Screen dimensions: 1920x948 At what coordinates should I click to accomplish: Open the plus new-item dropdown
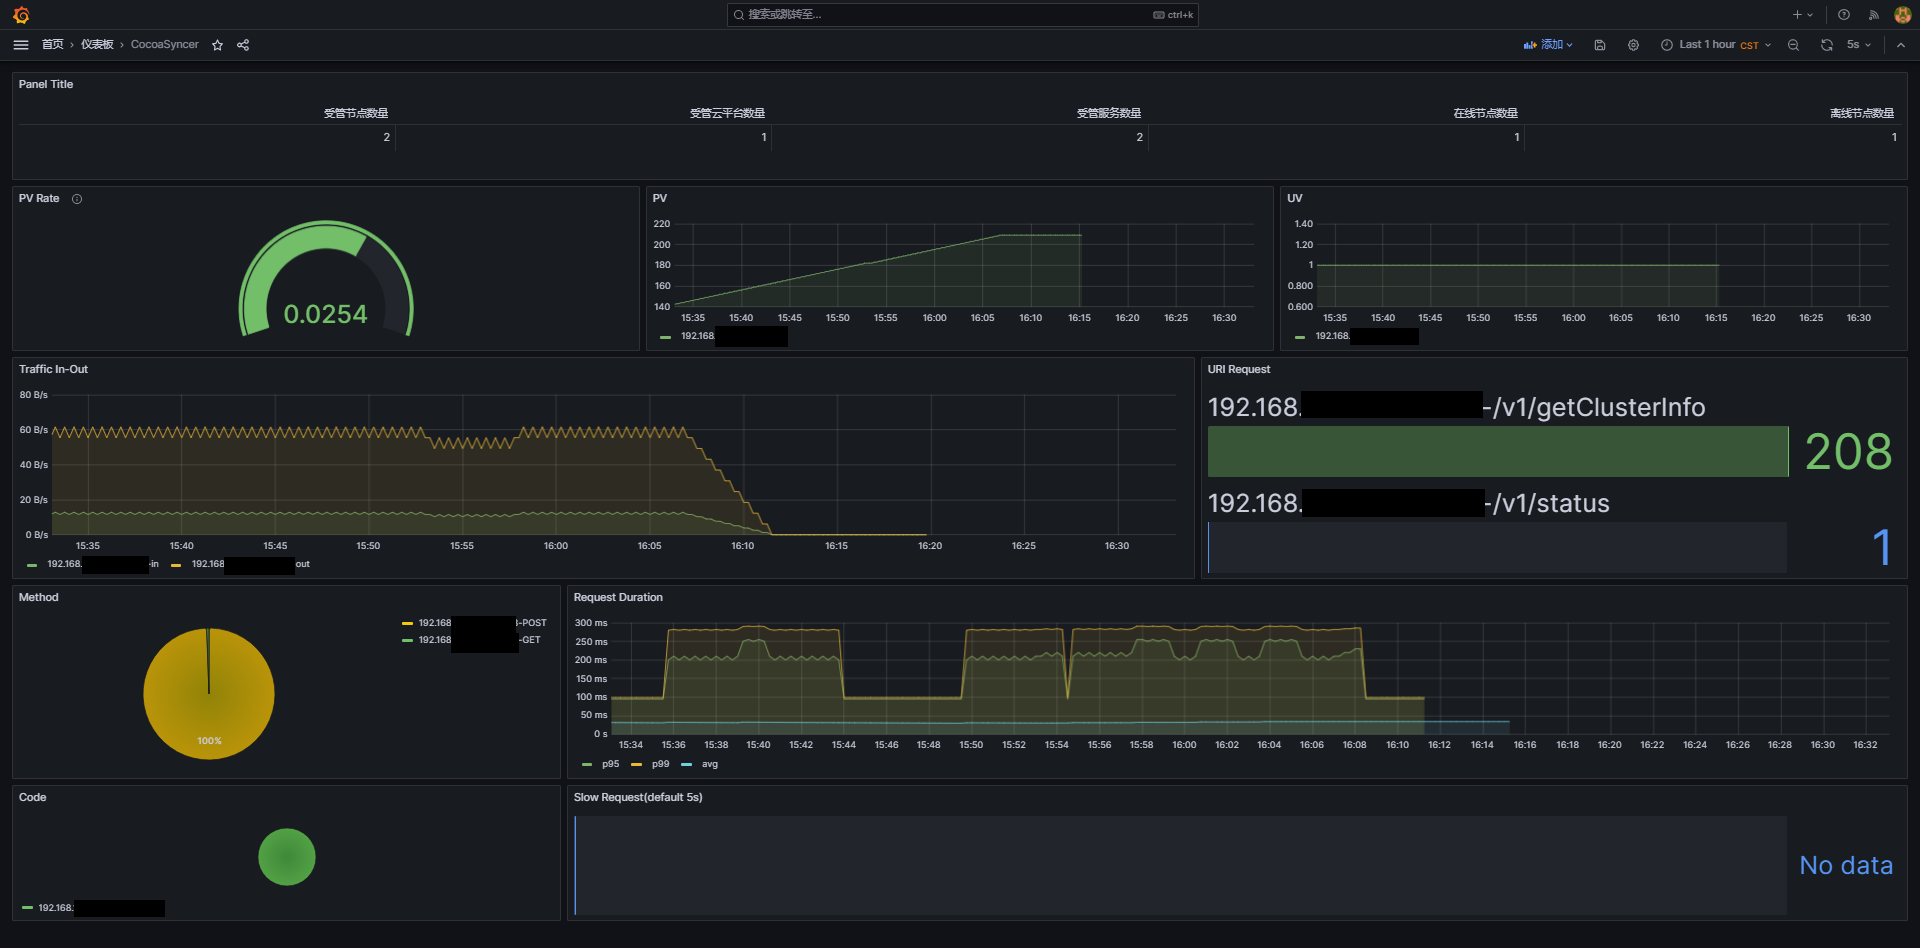(x=1803, y=15)
